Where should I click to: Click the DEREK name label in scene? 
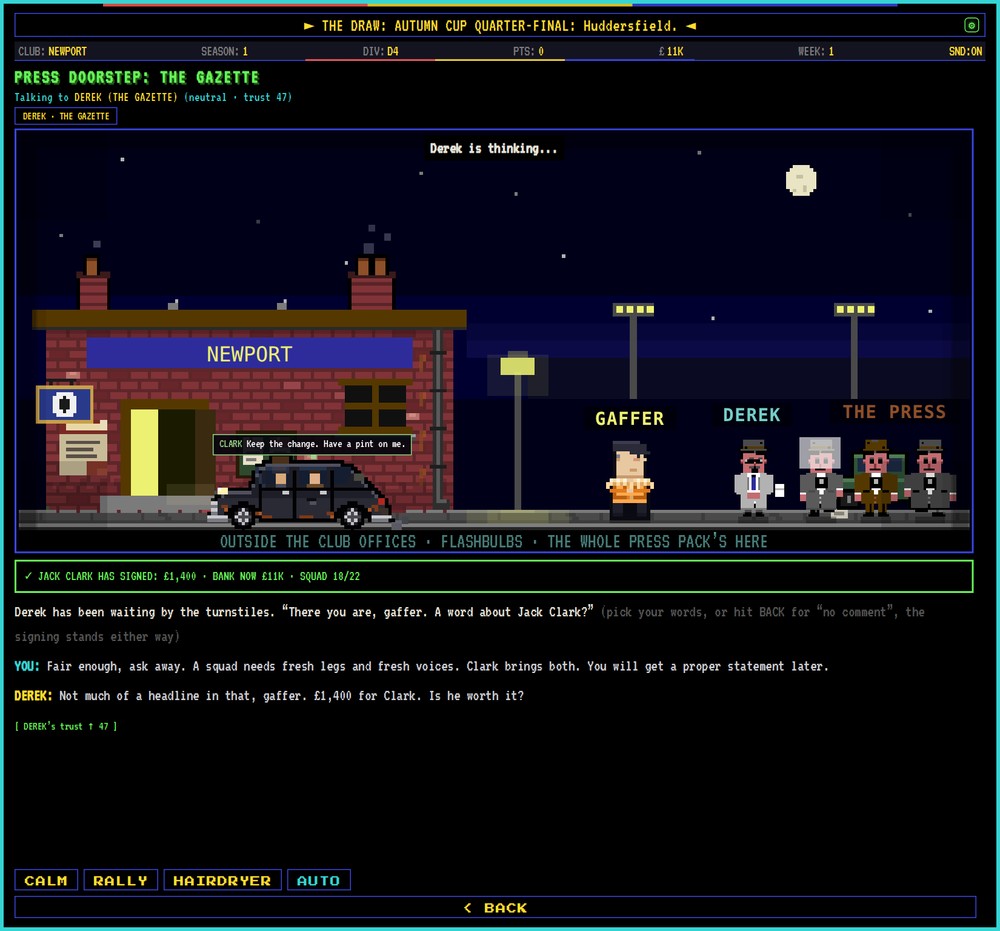click(x=752, y=415)
